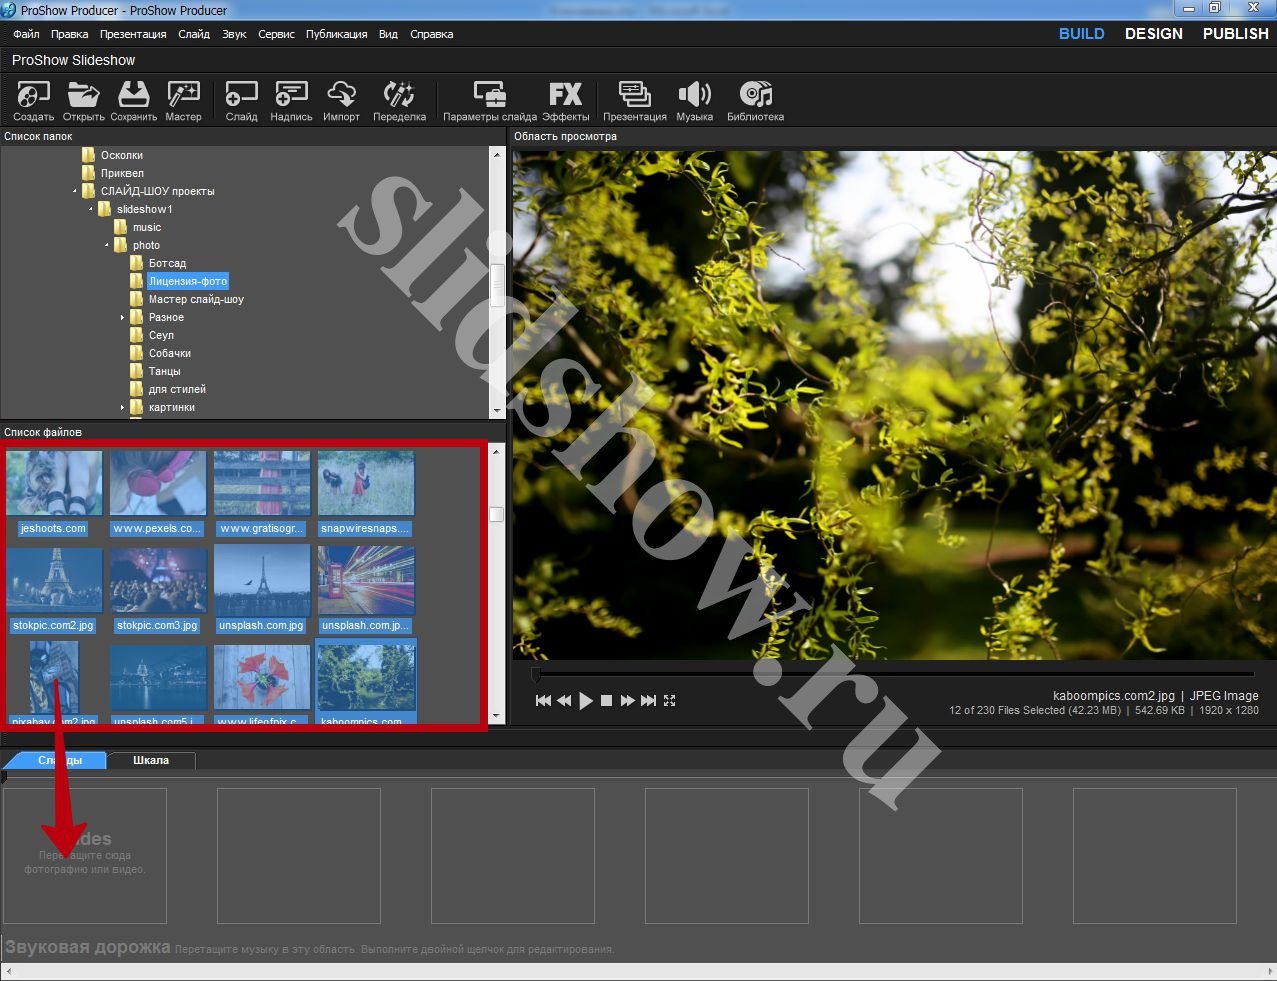Viewport: 1277px width, 981px height.
Task: Expand the картинки folder node
Action: pyautogui.click(x=123, y=408)
